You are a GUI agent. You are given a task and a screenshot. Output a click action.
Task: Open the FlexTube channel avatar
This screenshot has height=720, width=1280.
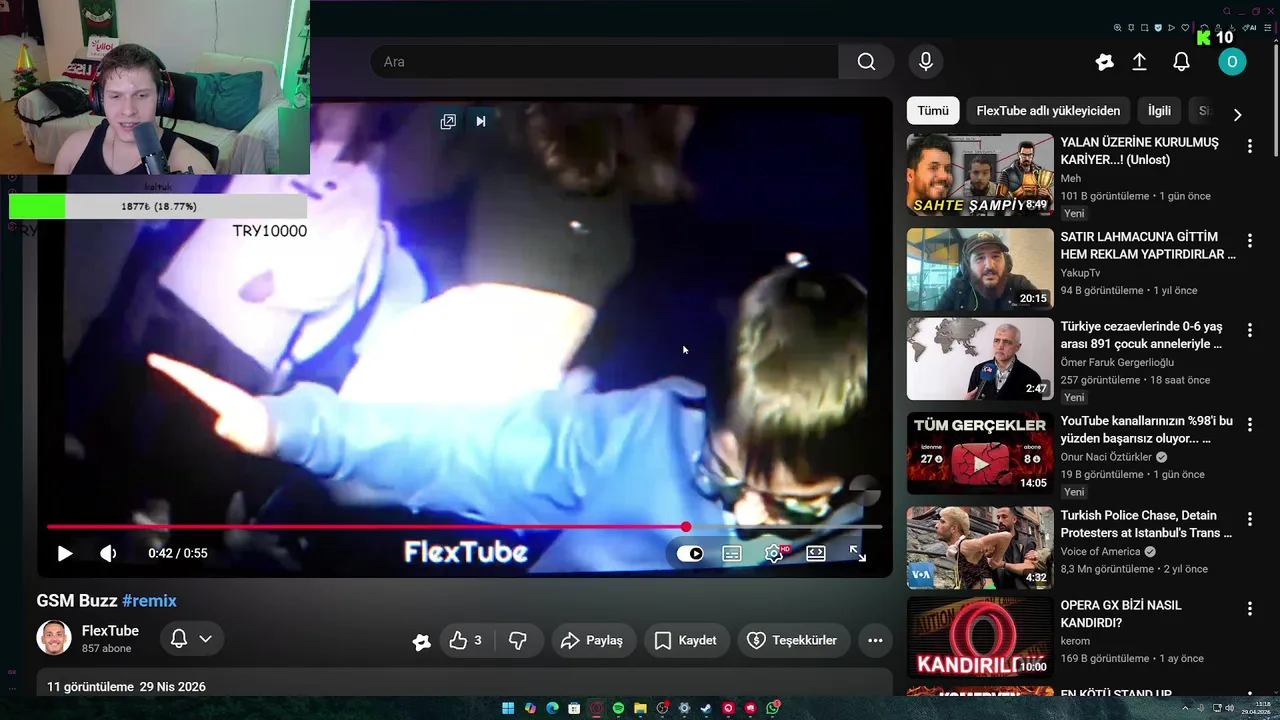pos(54,638)
